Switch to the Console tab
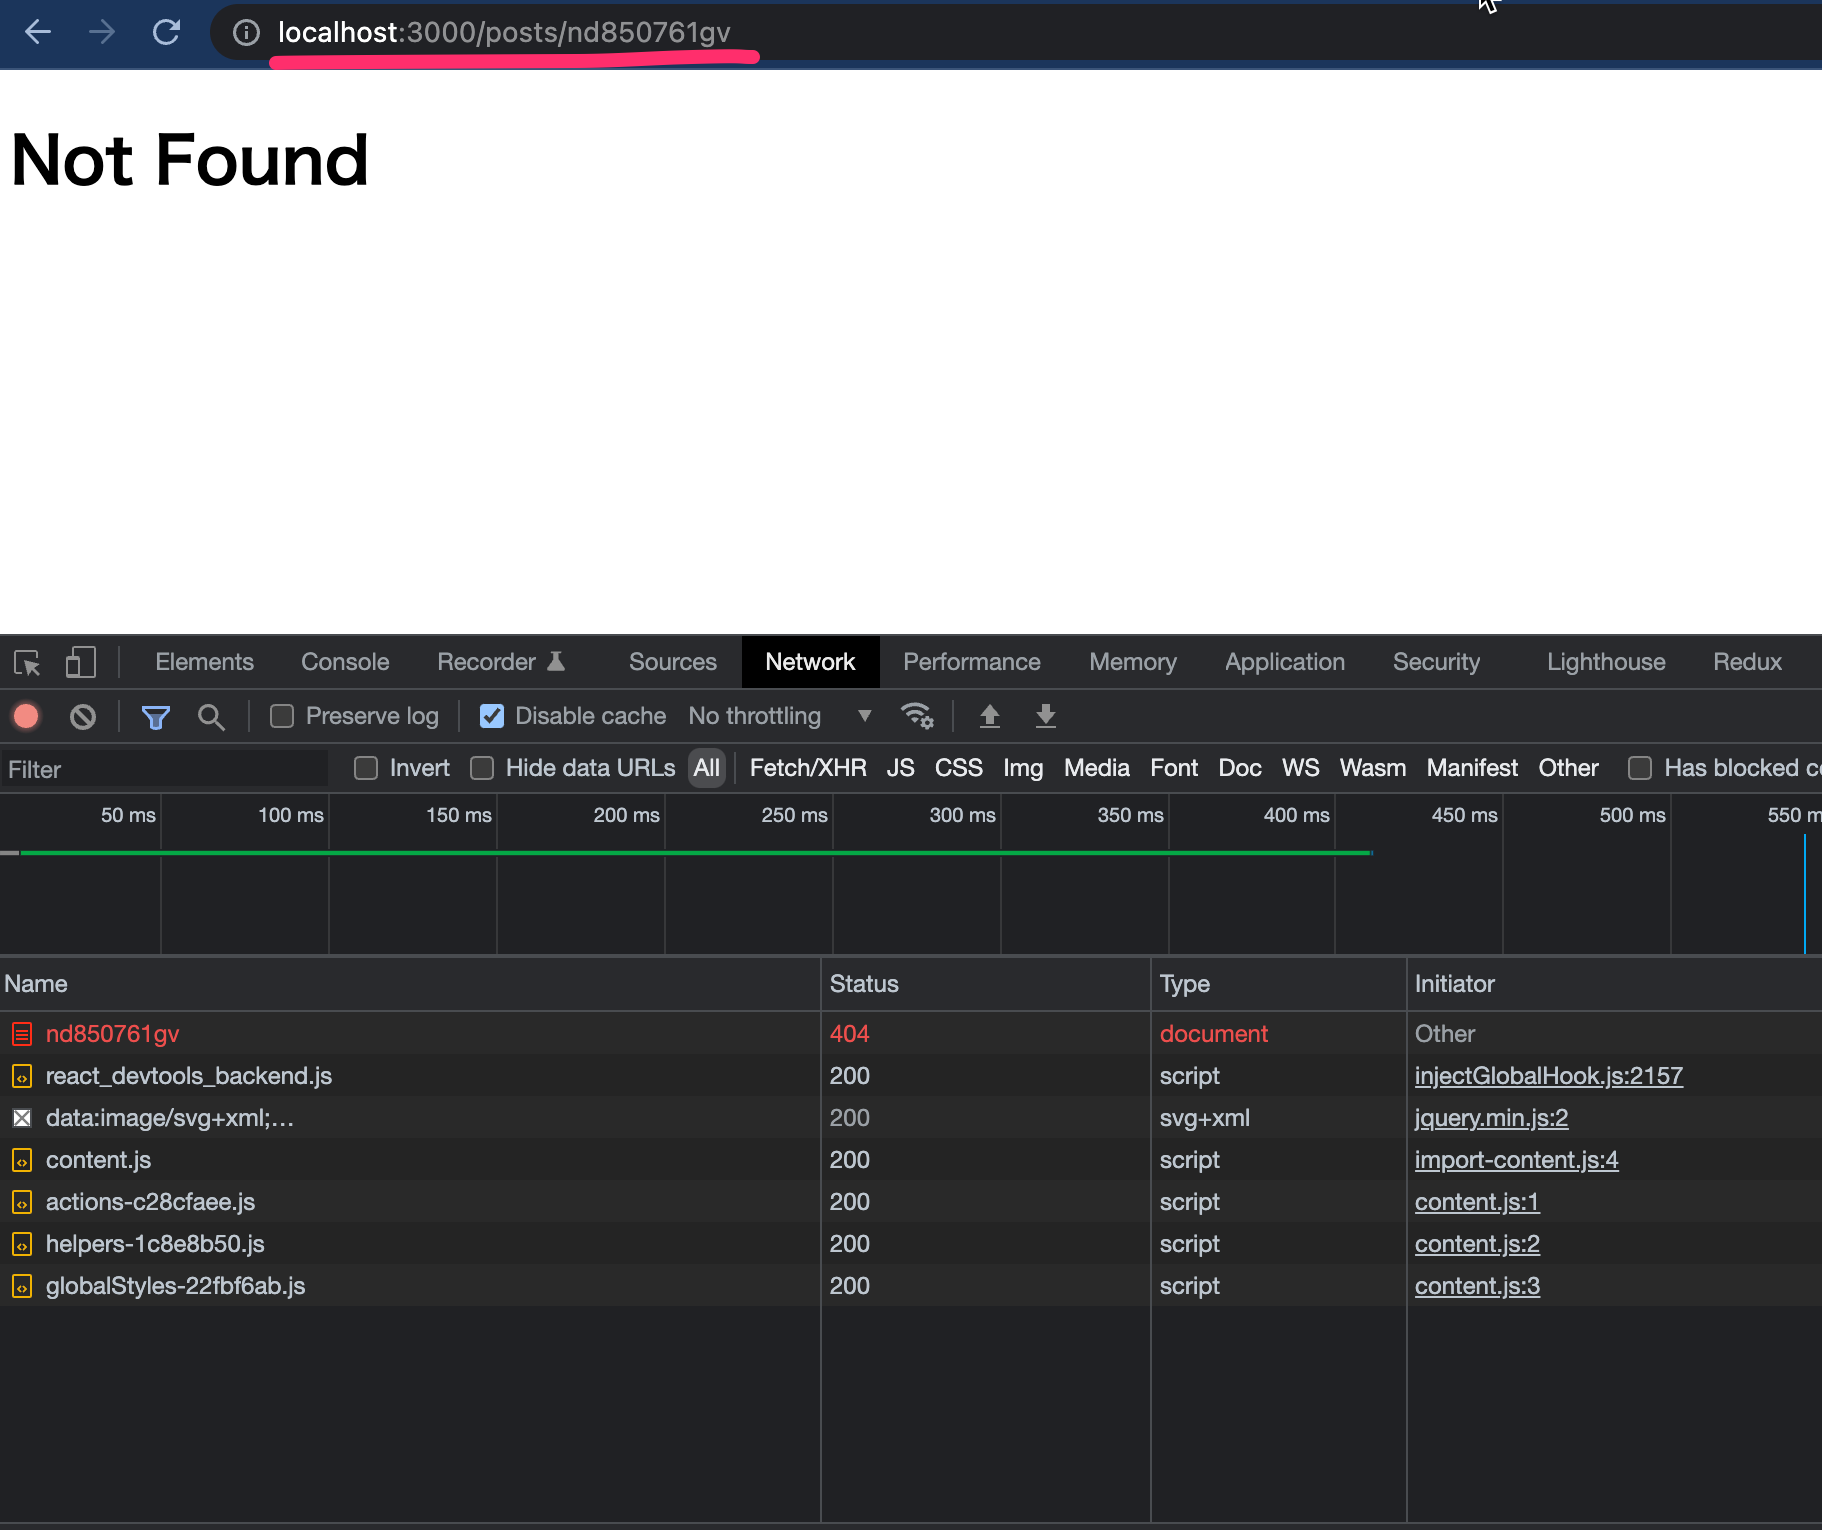 (x=344, y=662)
